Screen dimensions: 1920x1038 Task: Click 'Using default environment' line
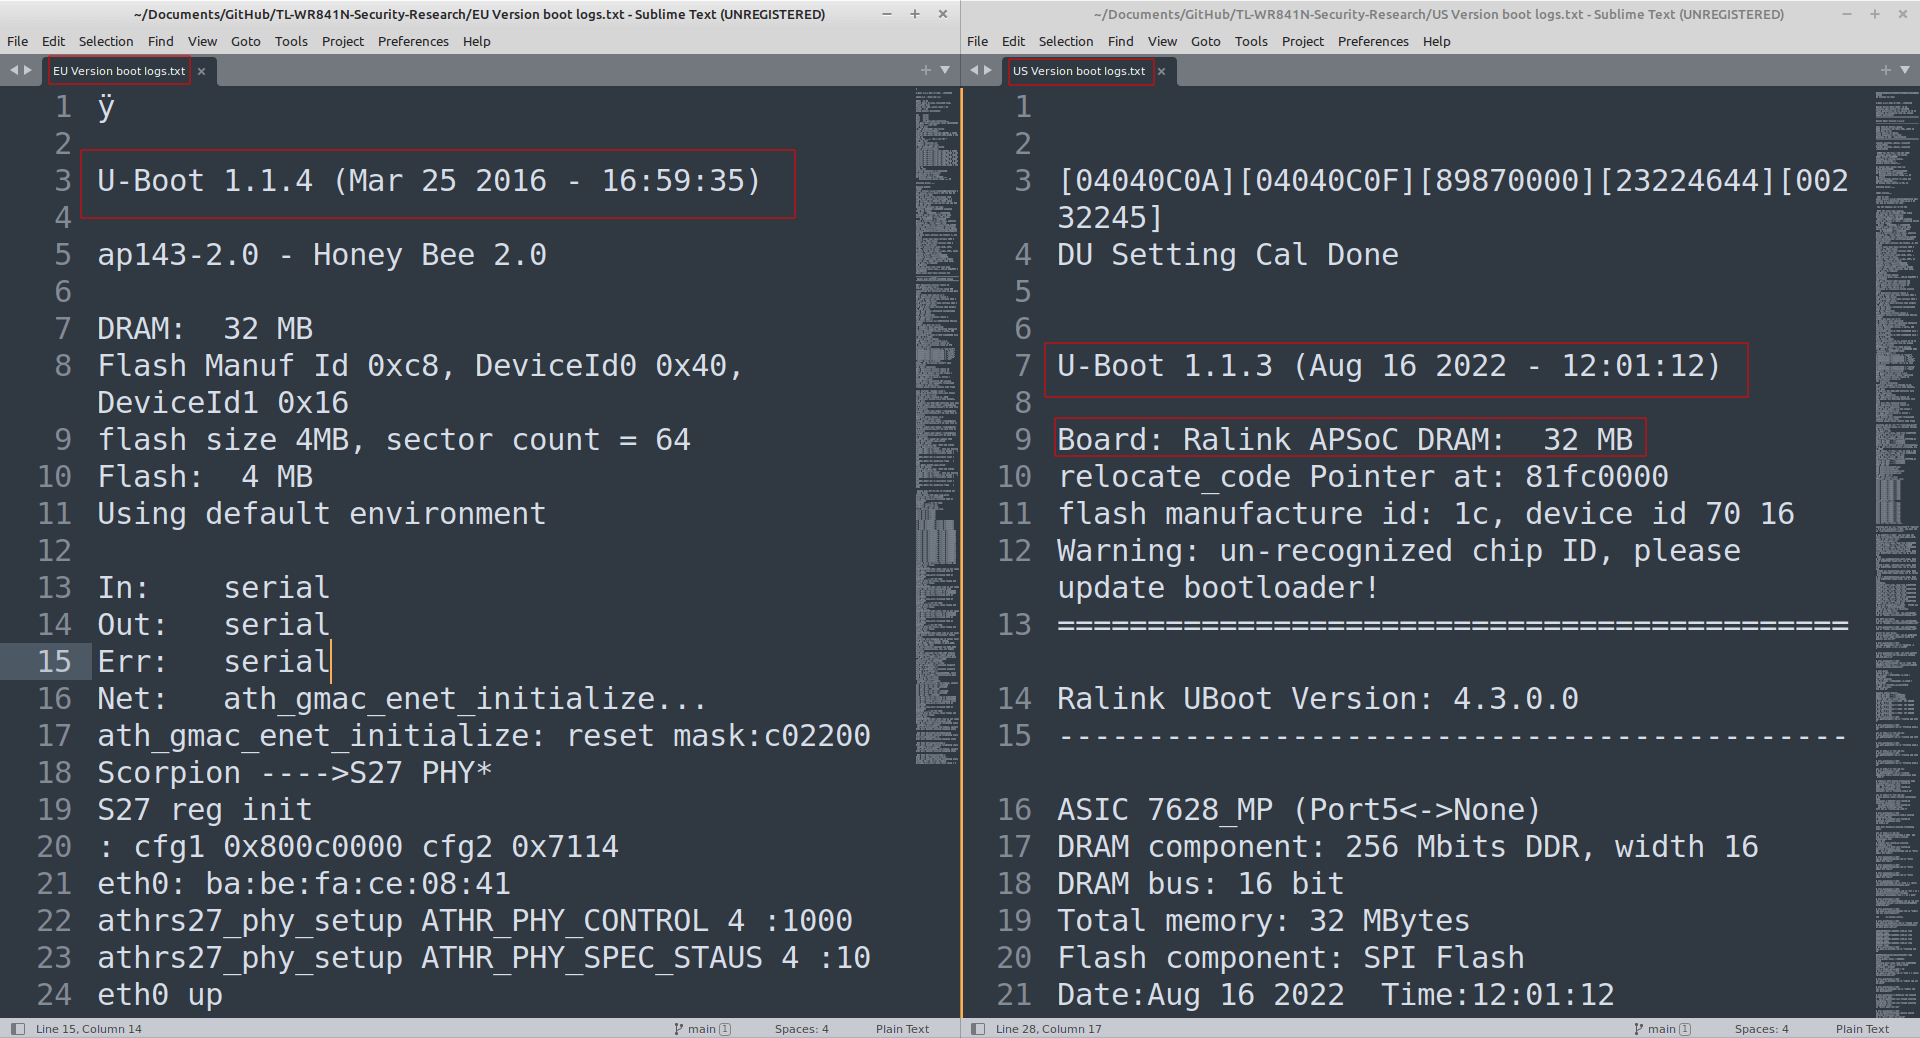(322, 514)
